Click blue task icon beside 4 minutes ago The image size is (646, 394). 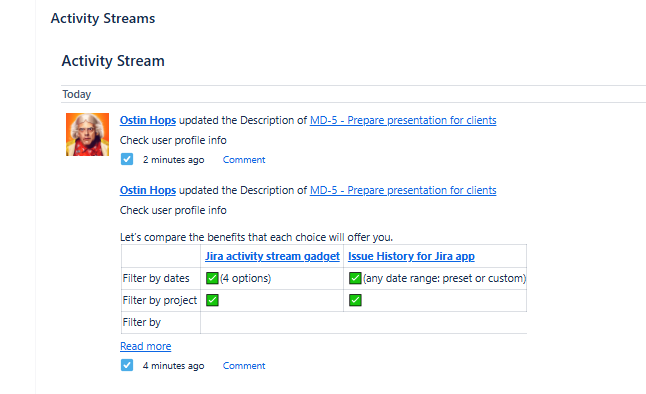127,365
